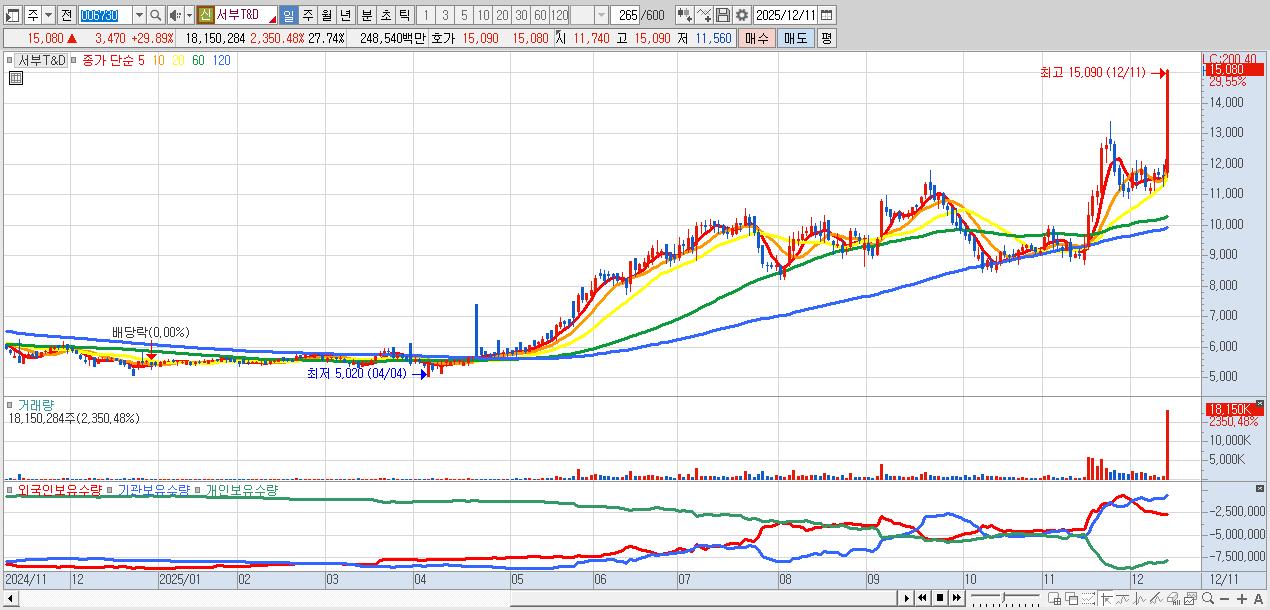
Task: Select interval 30 button
Action: pyautogui.click(x=521, y=15)
